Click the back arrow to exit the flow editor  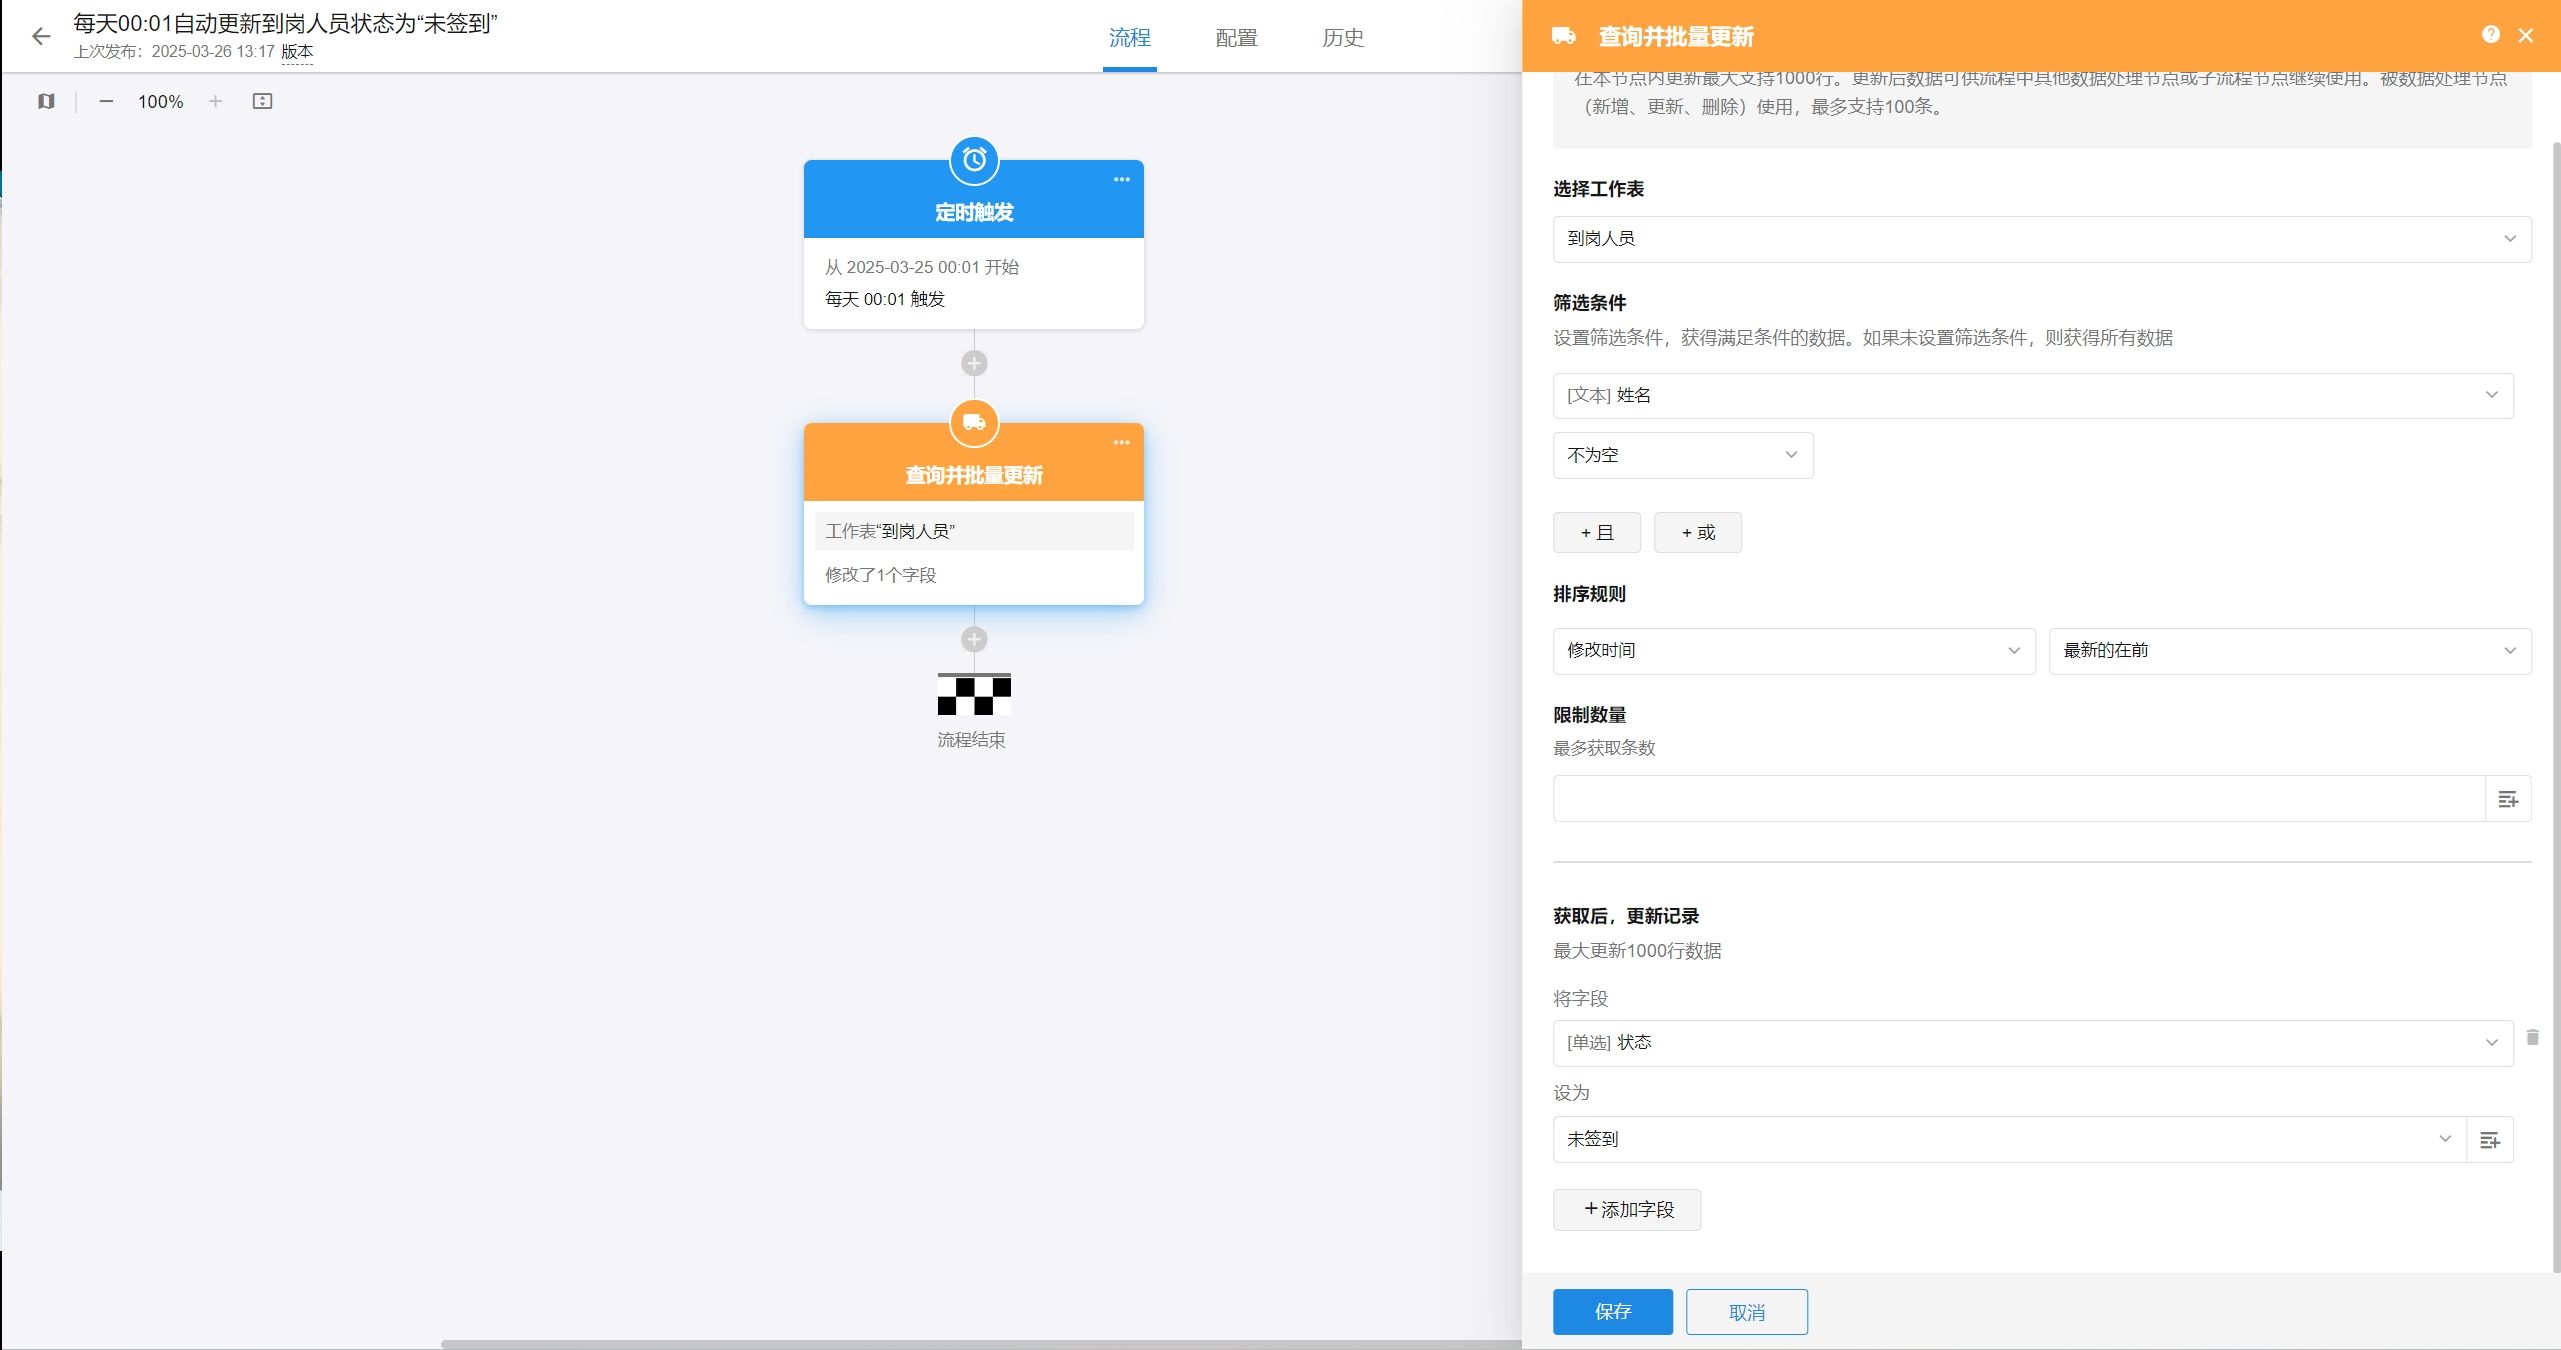pos(41,36)
